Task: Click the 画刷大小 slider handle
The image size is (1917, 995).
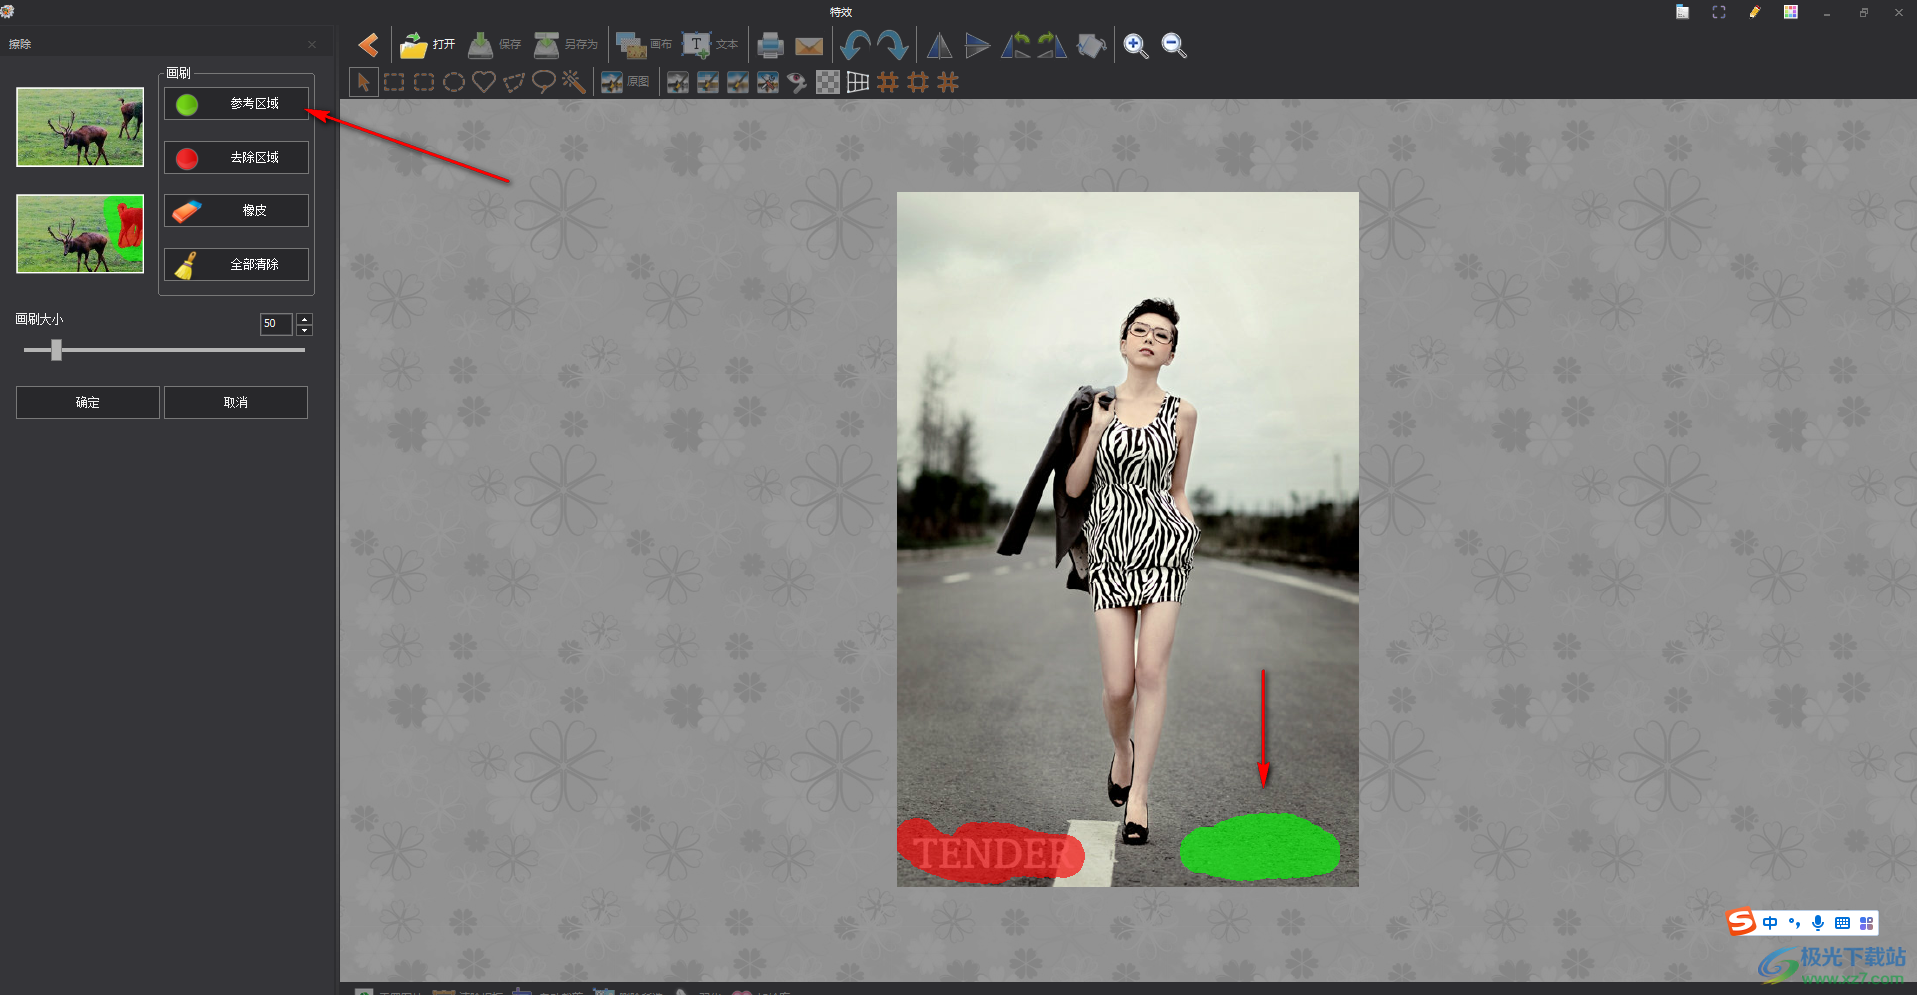Action: (x=57, y=350)
